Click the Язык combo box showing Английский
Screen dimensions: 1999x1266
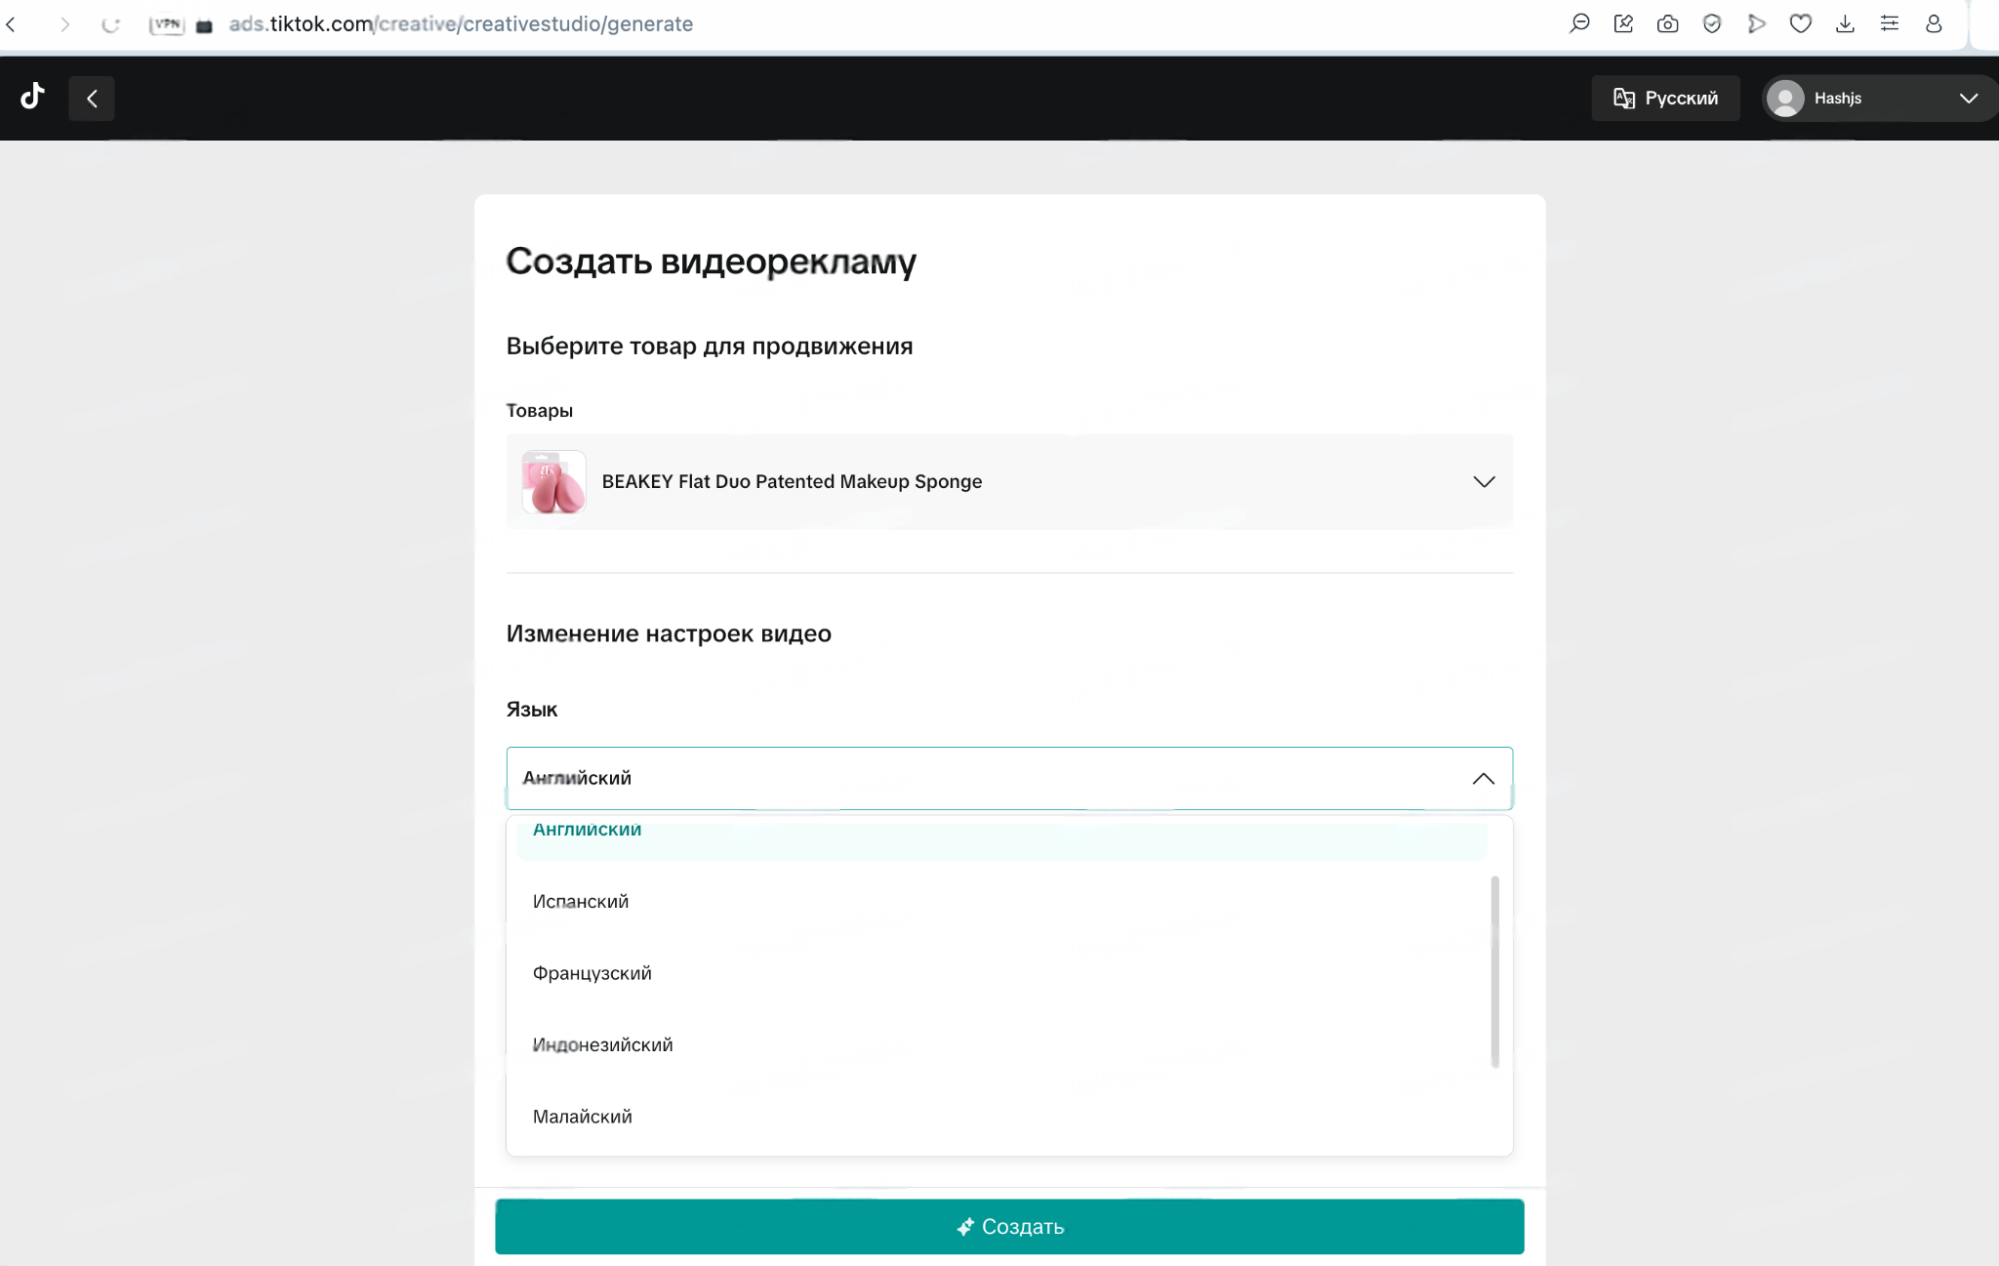pyautogui.click(x=1009, y=778)
